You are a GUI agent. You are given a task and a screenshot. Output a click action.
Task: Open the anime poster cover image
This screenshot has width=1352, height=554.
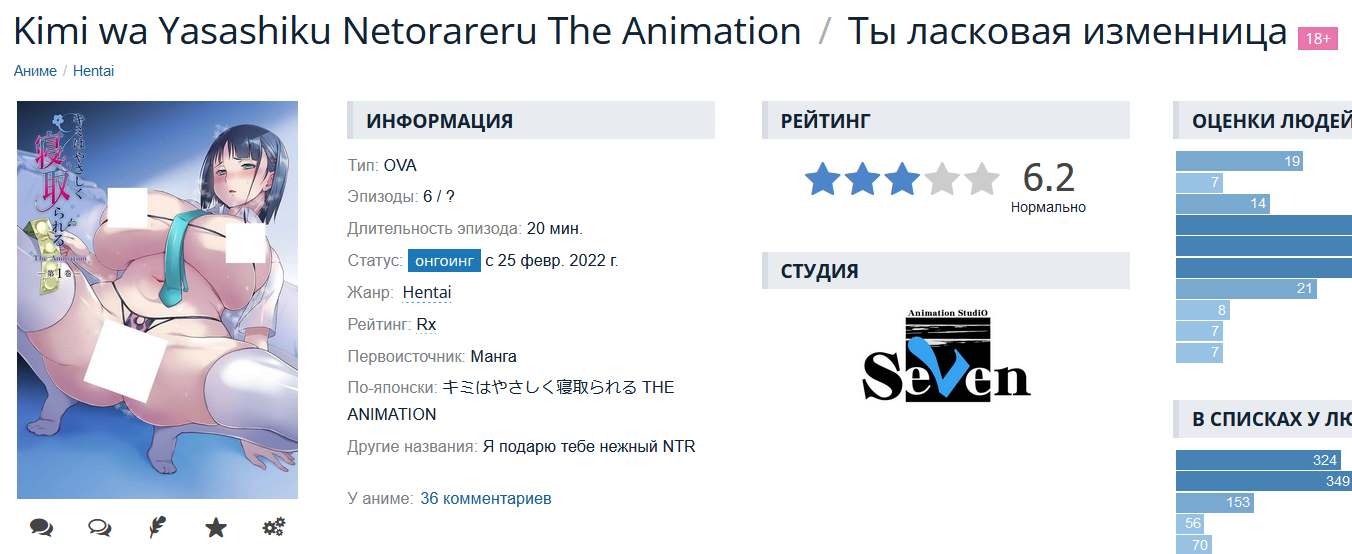157,300
